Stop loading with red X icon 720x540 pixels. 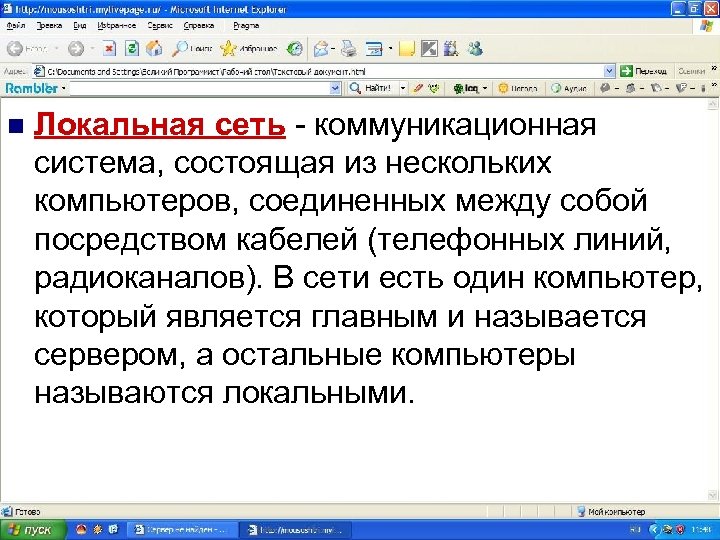(109, 48)
